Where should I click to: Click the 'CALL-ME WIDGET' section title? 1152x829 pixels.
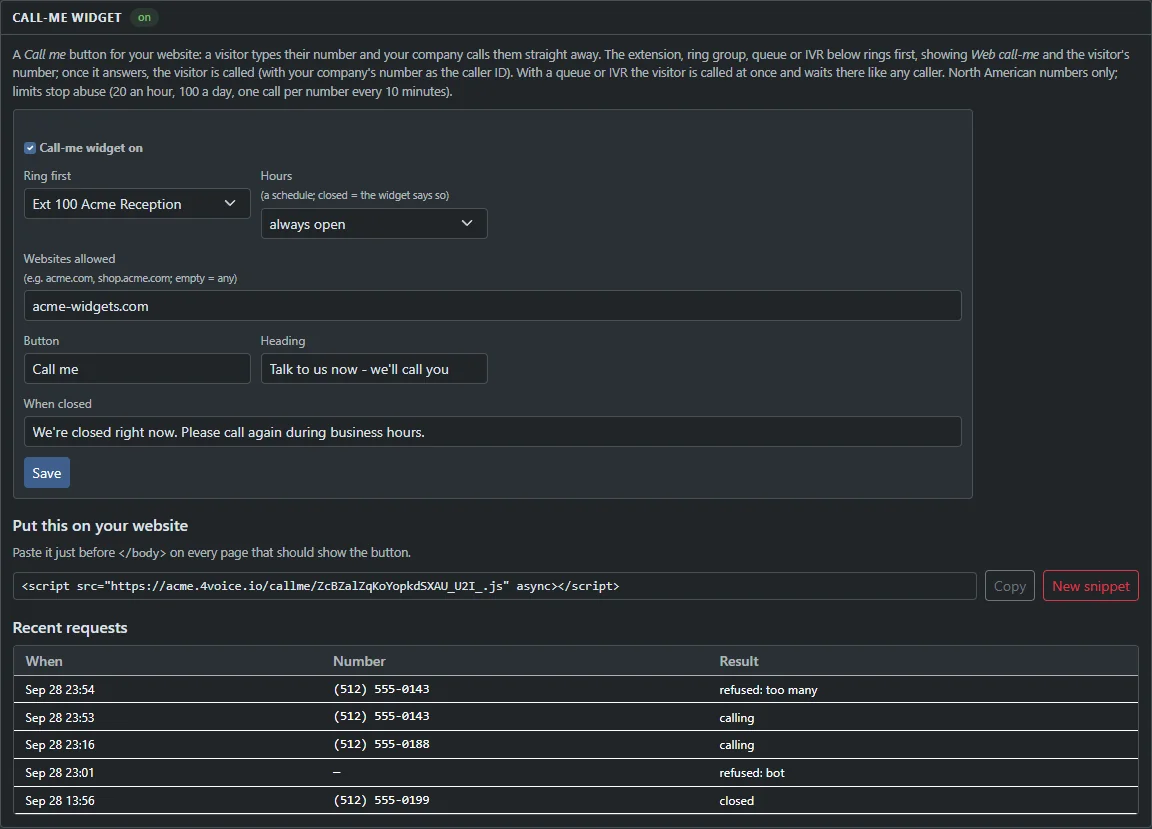[x=67, y=18]
